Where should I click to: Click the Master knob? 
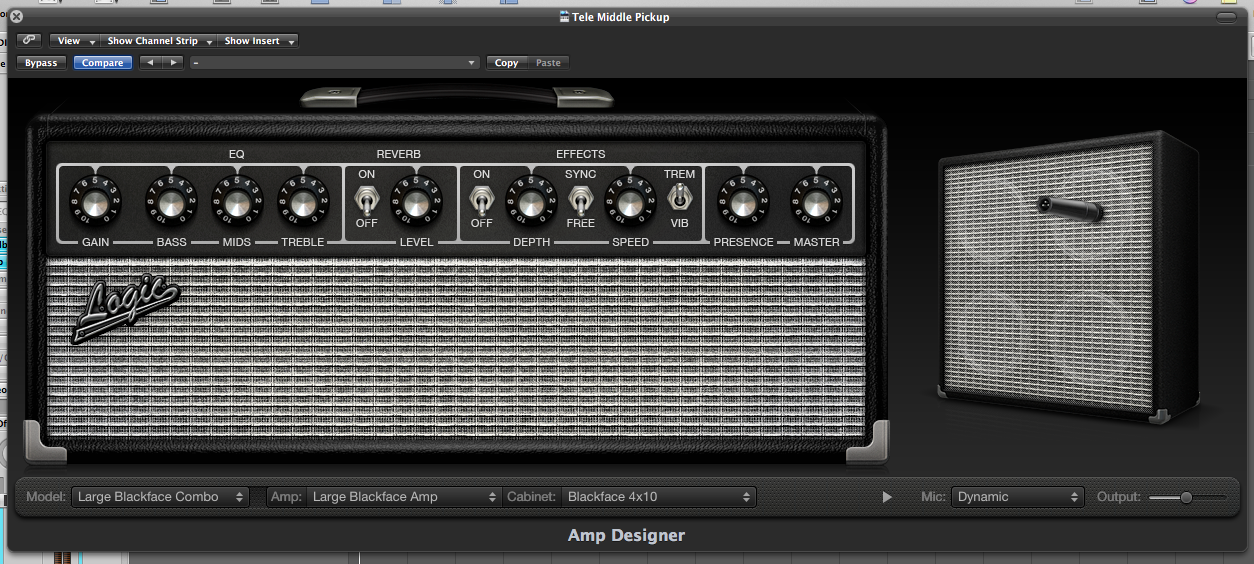coord(816,204)
